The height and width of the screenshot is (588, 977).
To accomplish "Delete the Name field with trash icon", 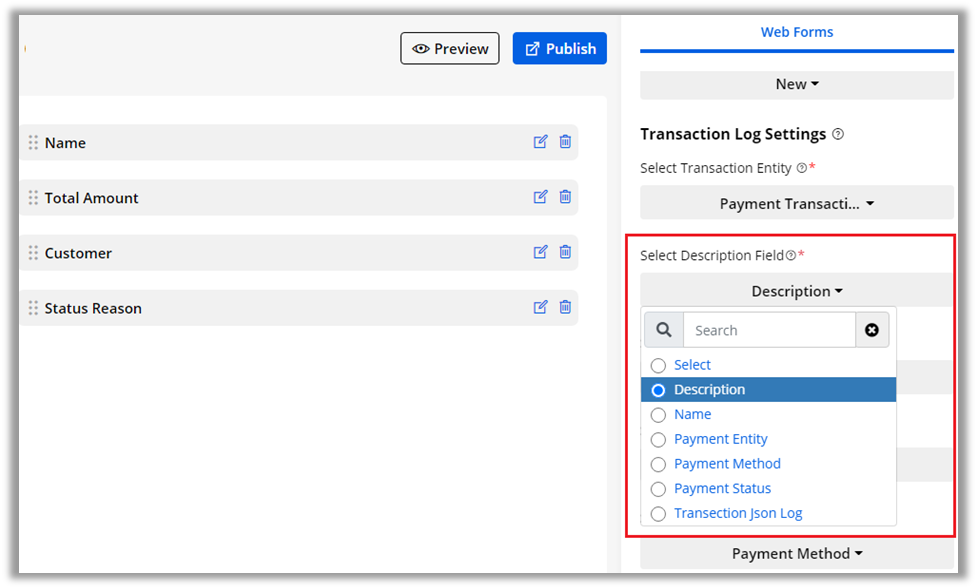I will click(x=565, y=142).
